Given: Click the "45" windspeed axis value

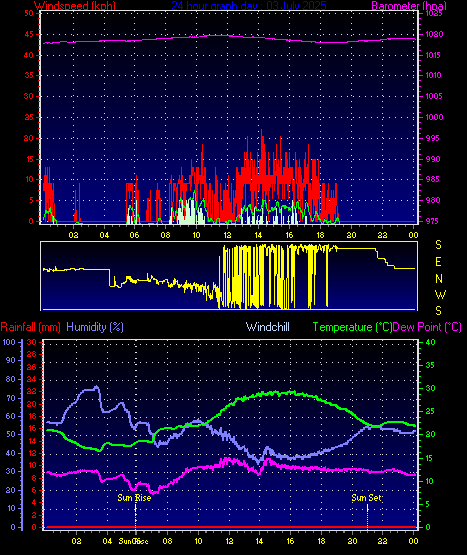Looking at the screenshot, I should (29, 34).
